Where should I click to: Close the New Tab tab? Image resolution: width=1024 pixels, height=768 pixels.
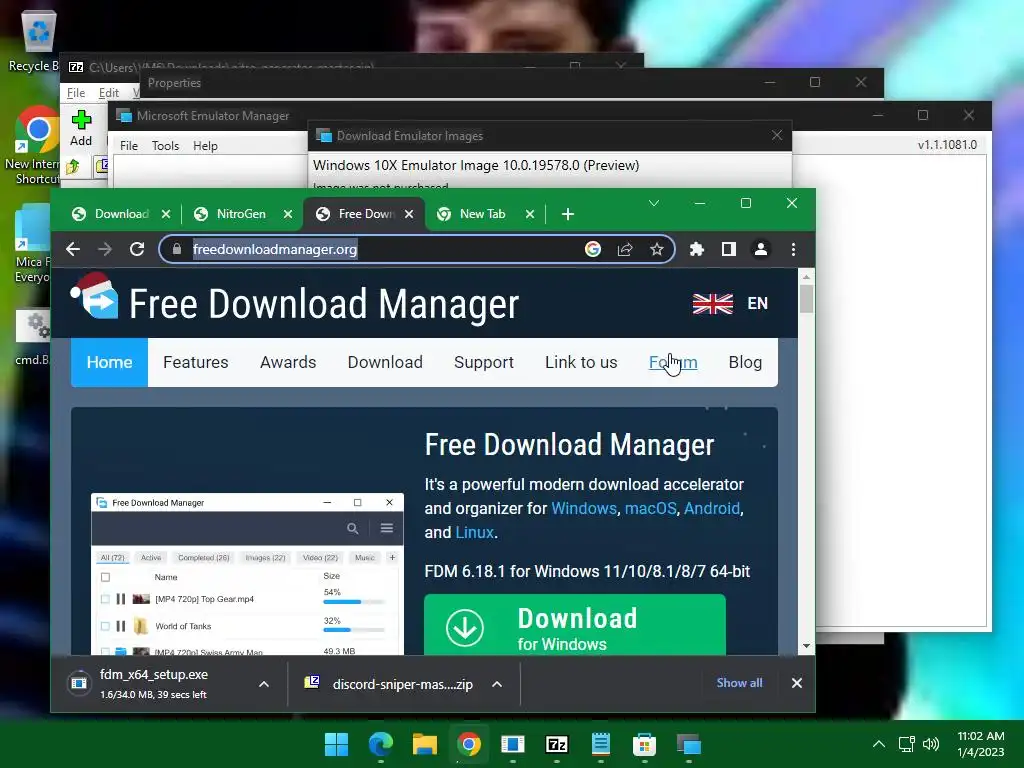[x=530, y=214]
